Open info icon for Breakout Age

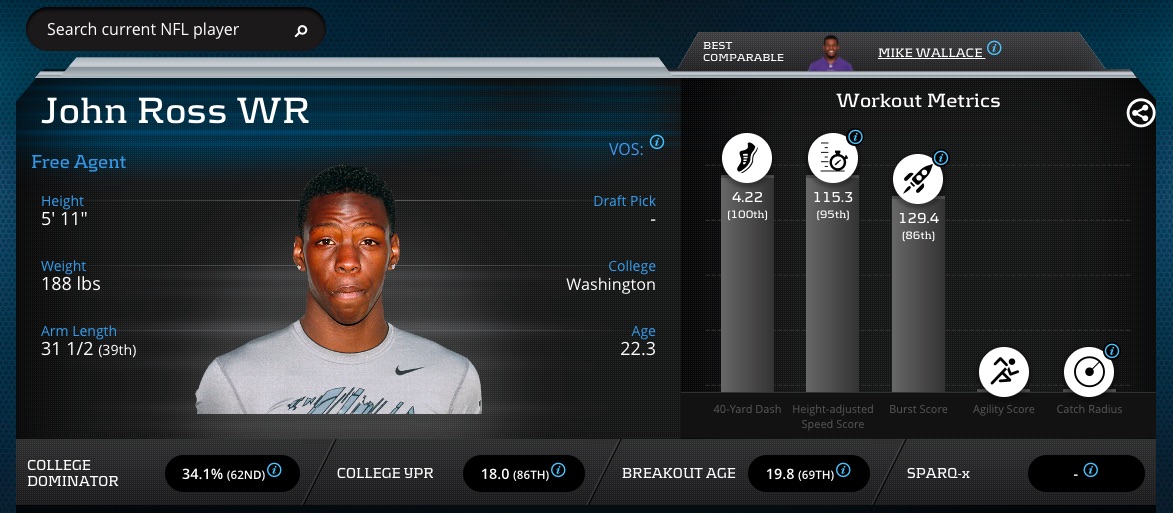(843, 470)
